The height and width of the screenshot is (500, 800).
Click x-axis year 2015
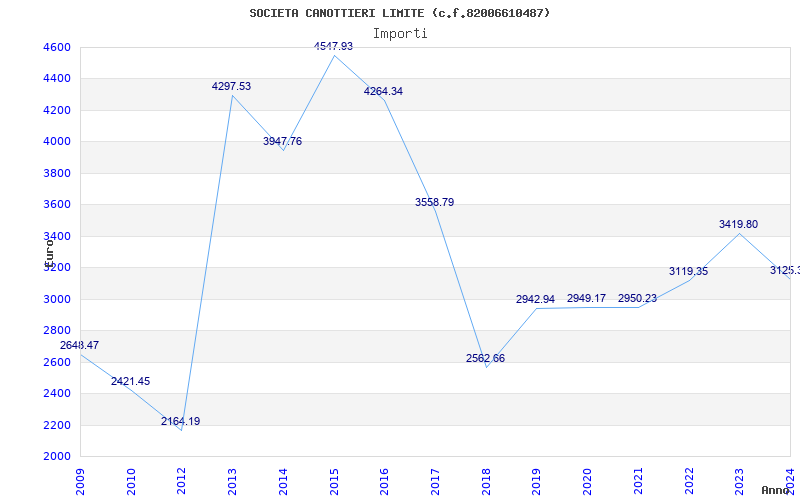(334, 482)
